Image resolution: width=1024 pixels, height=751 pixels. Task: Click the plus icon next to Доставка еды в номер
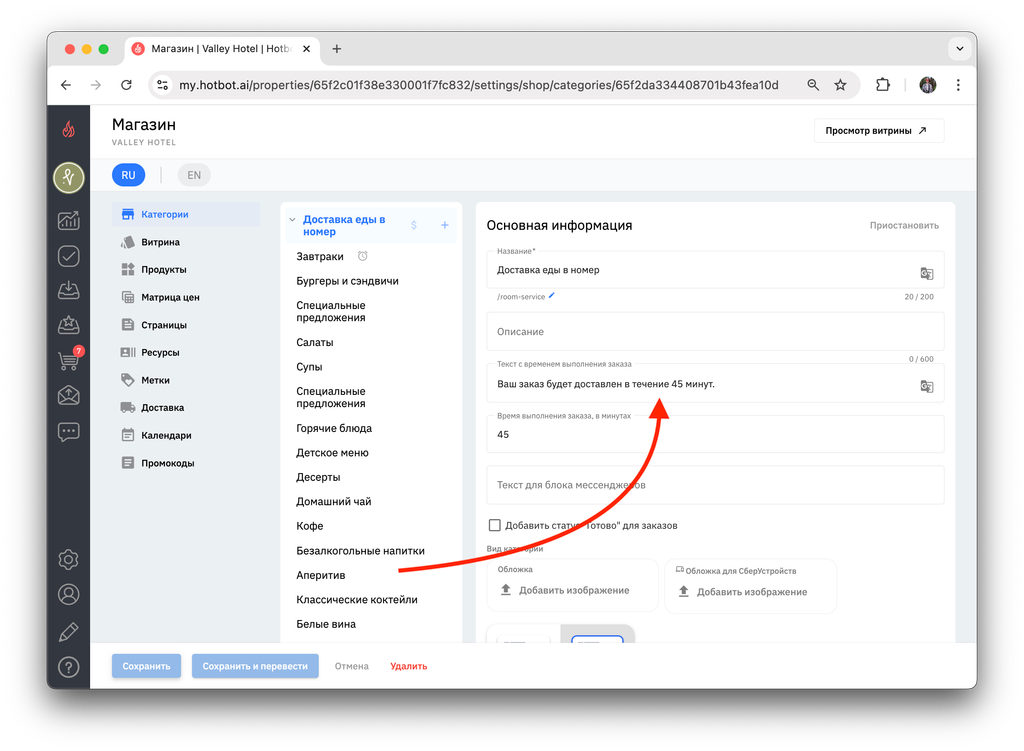pos(445,225)
